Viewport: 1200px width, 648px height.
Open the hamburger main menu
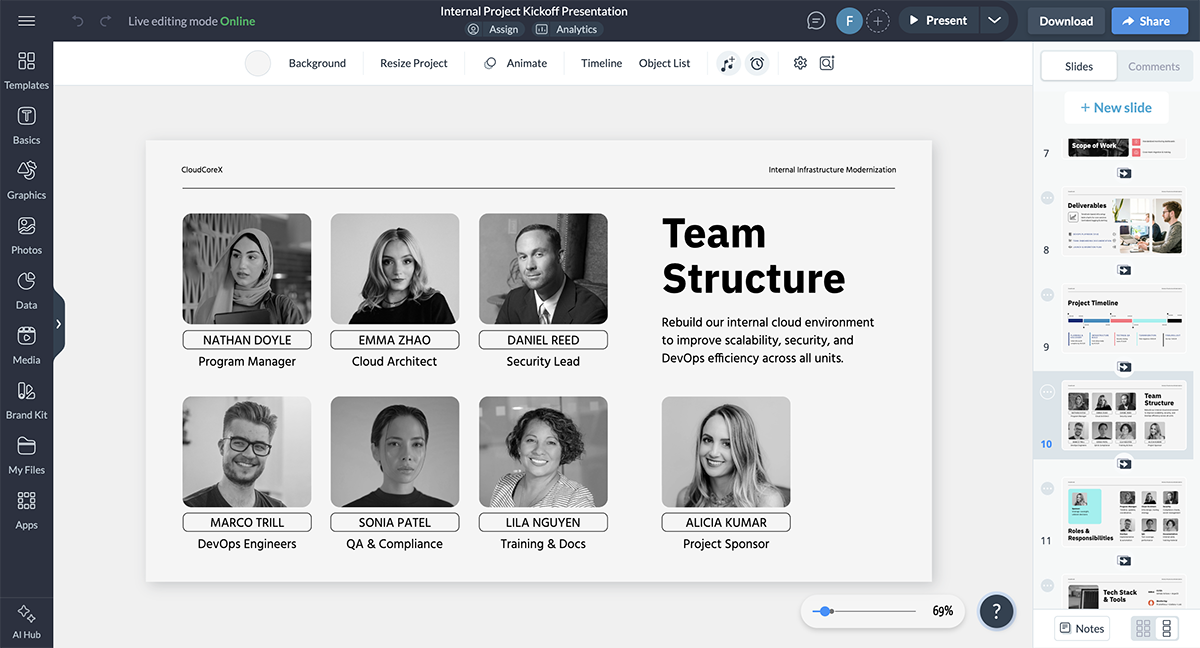point(27,21)
